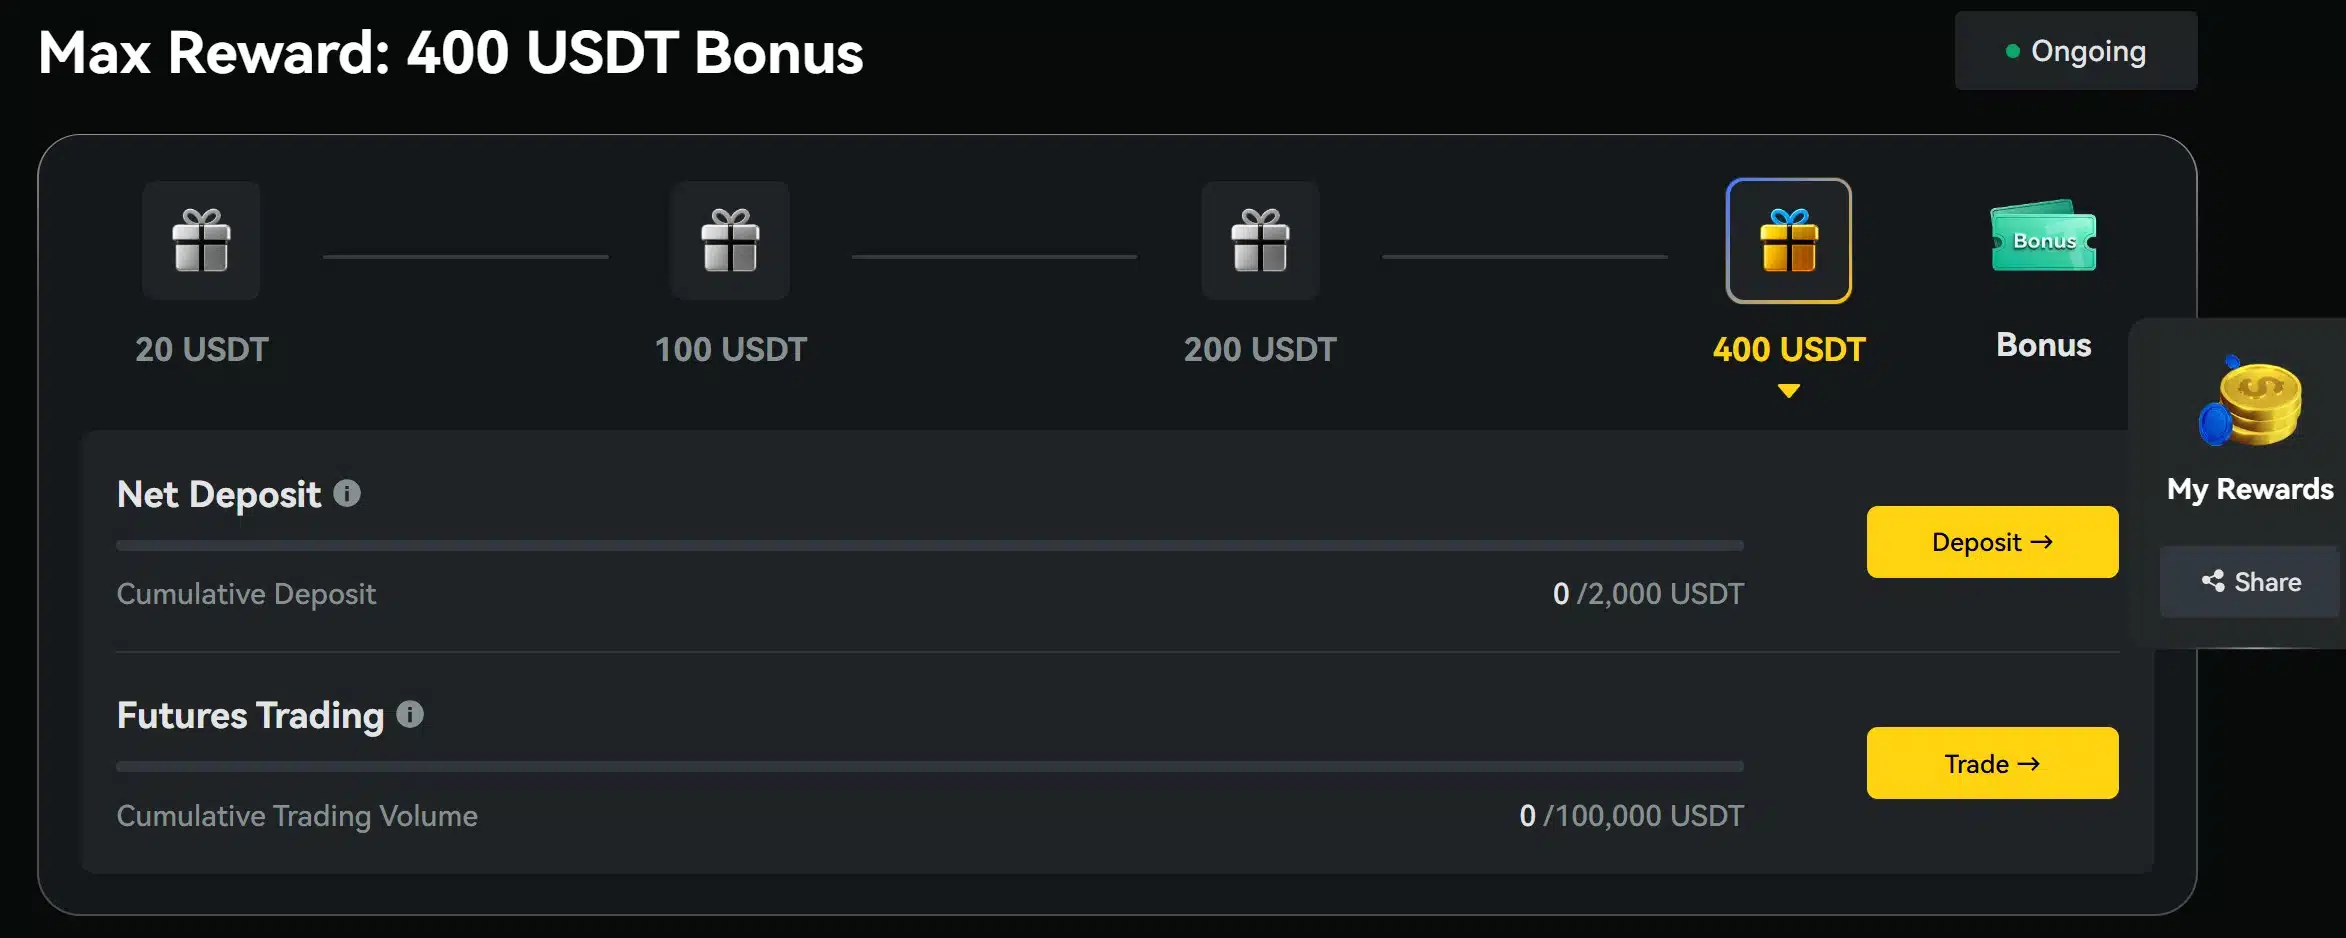The height and width of the screenshot is (938, 2346).
Task: Click the Cumulative Deposit progress bar
Action: [928, 545]
